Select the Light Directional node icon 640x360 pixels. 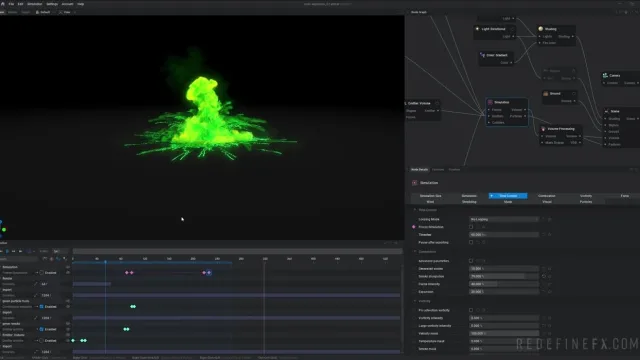[x=477, y=29]
